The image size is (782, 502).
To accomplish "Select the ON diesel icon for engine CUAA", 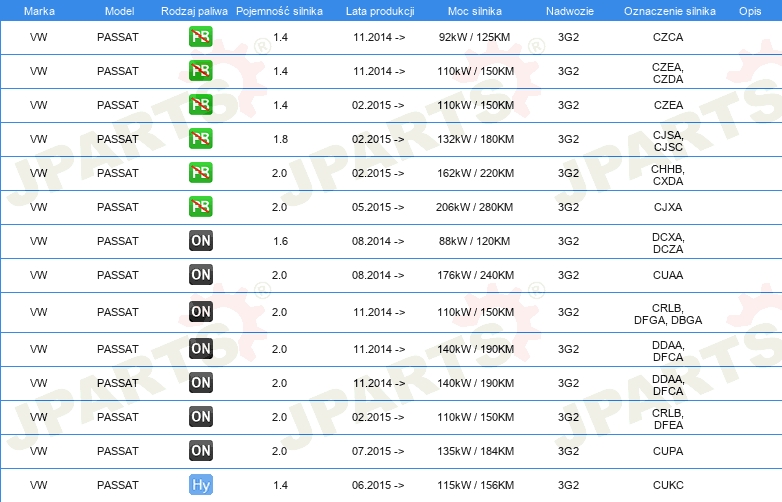I will (200, 275).
